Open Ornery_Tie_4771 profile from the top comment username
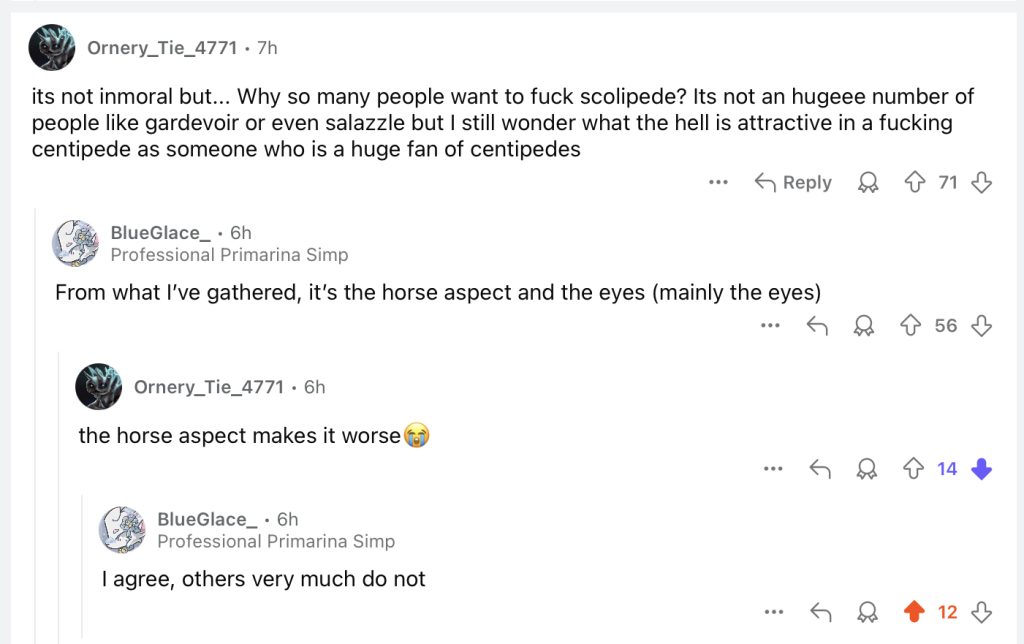This screenshot has width=1024, height=644. pyautogui.click(x=162, y=47)
